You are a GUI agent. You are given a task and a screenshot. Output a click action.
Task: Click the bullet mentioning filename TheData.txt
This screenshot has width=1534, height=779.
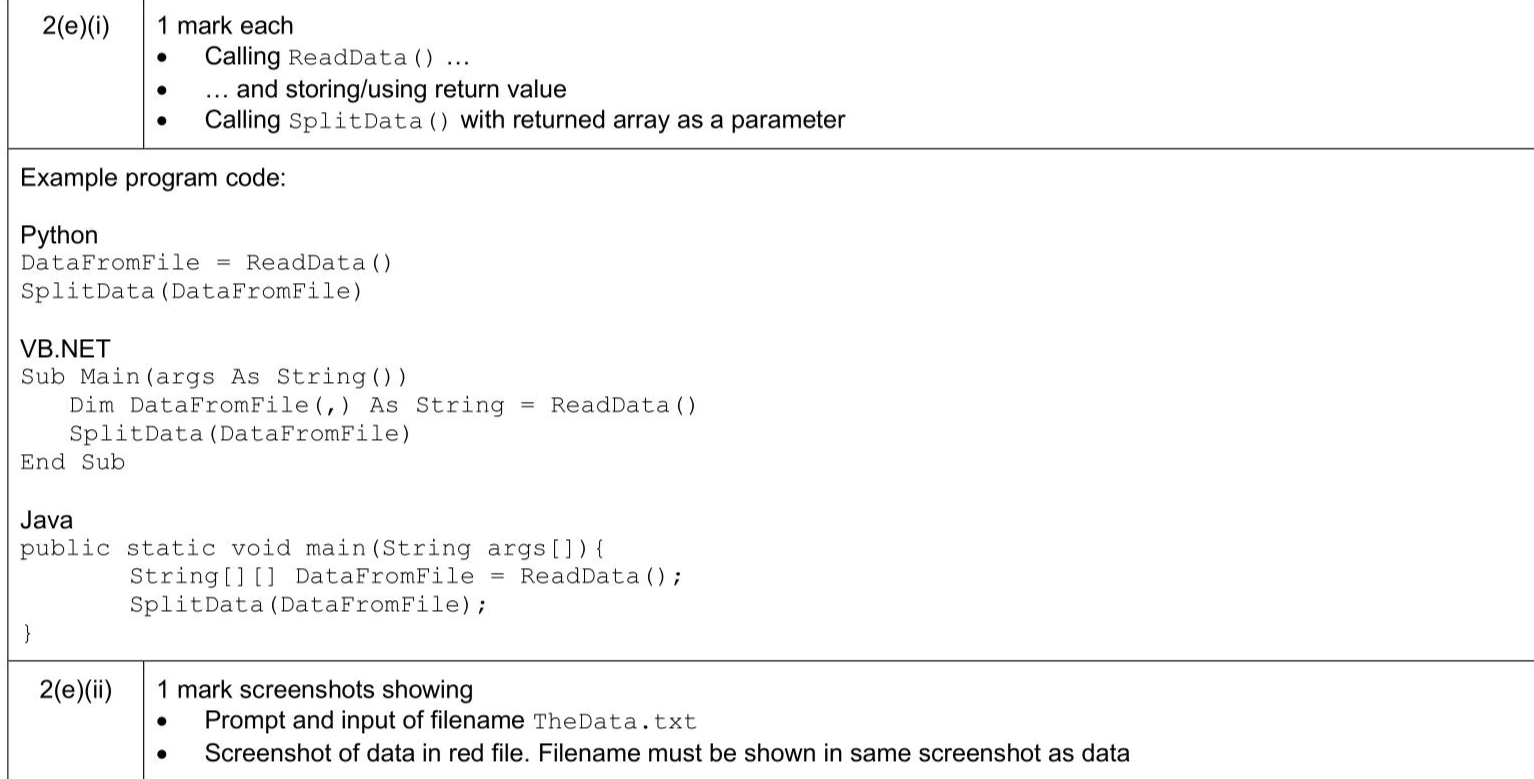(x=450, y=721)
